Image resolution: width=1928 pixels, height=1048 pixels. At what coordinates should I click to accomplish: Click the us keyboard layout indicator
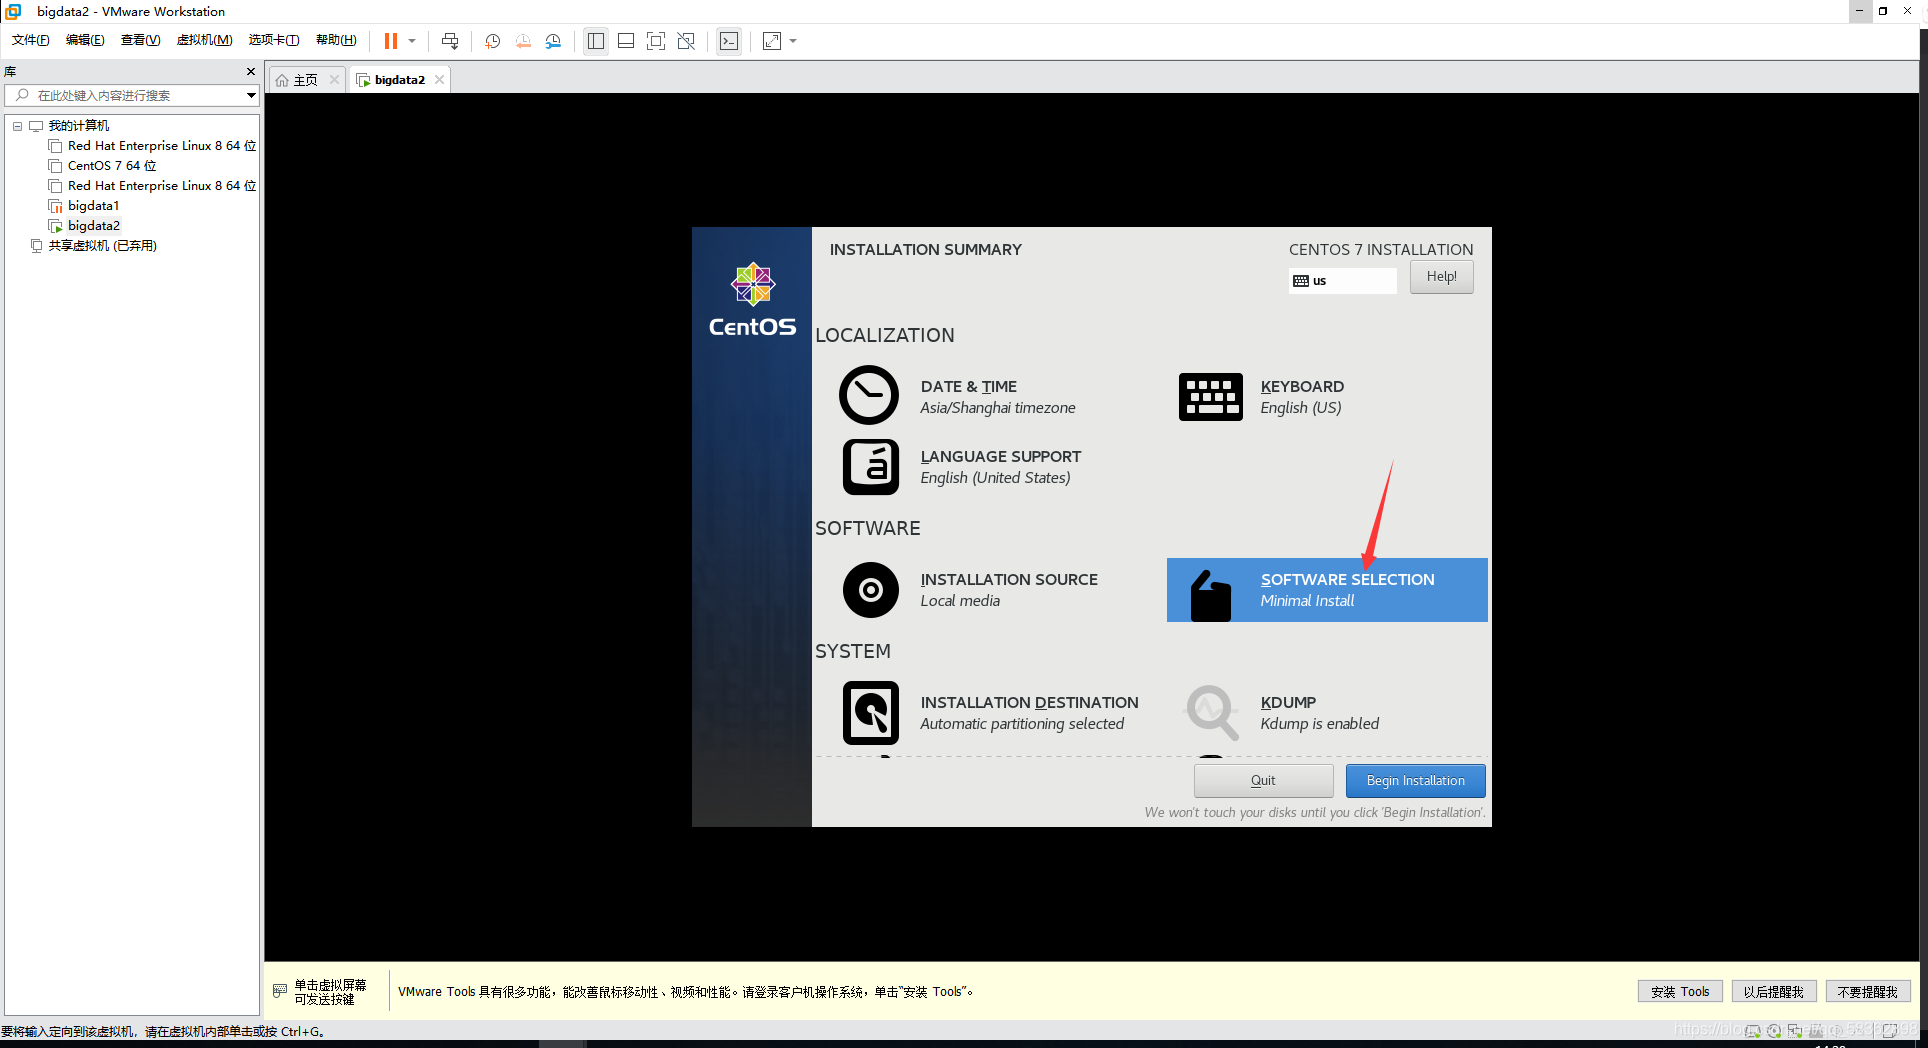[1343, 281]
